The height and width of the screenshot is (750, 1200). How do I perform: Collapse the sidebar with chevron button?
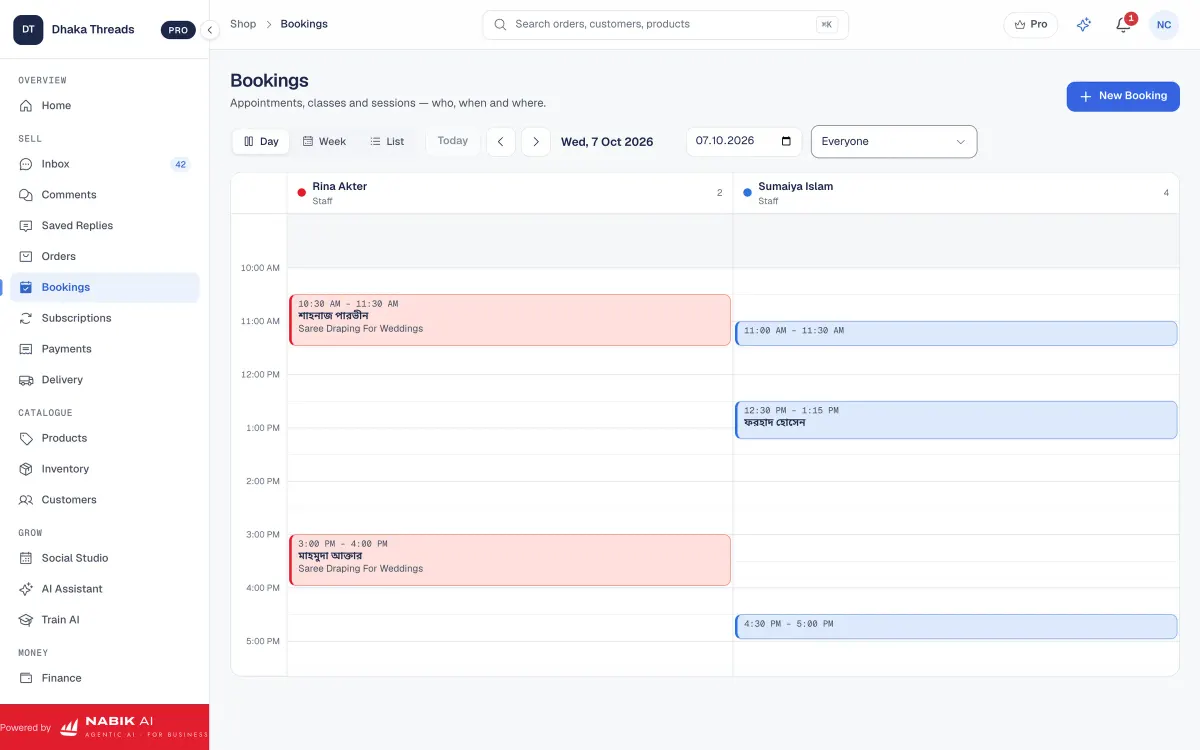(210, 30)
